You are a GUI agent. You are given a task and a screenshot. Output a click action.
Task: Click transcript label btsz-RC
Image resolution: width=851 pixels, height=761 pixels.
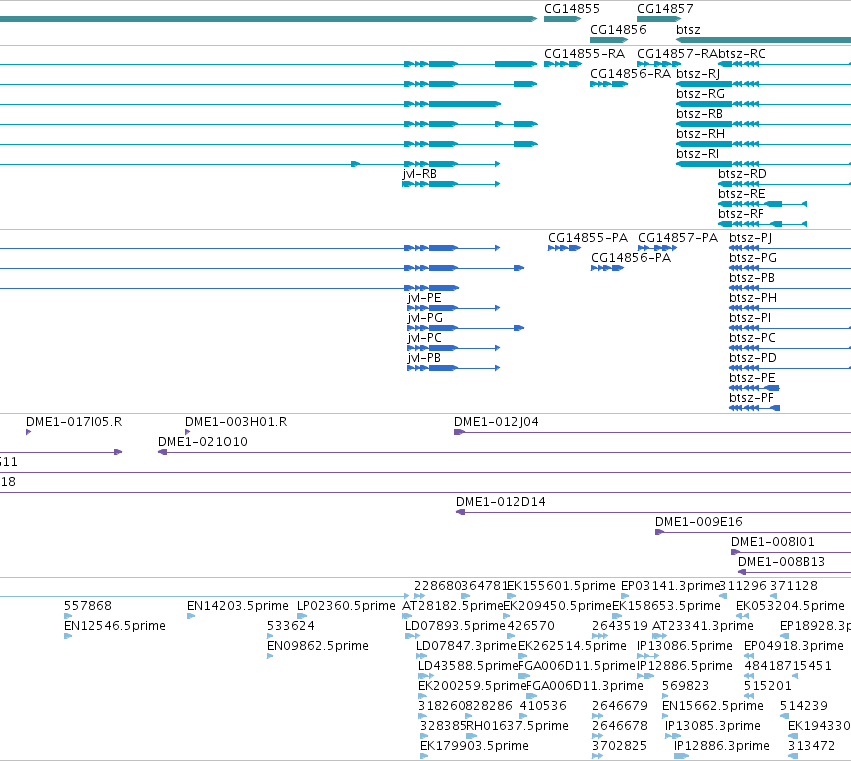pyautogui.click(x=741, y=54)
